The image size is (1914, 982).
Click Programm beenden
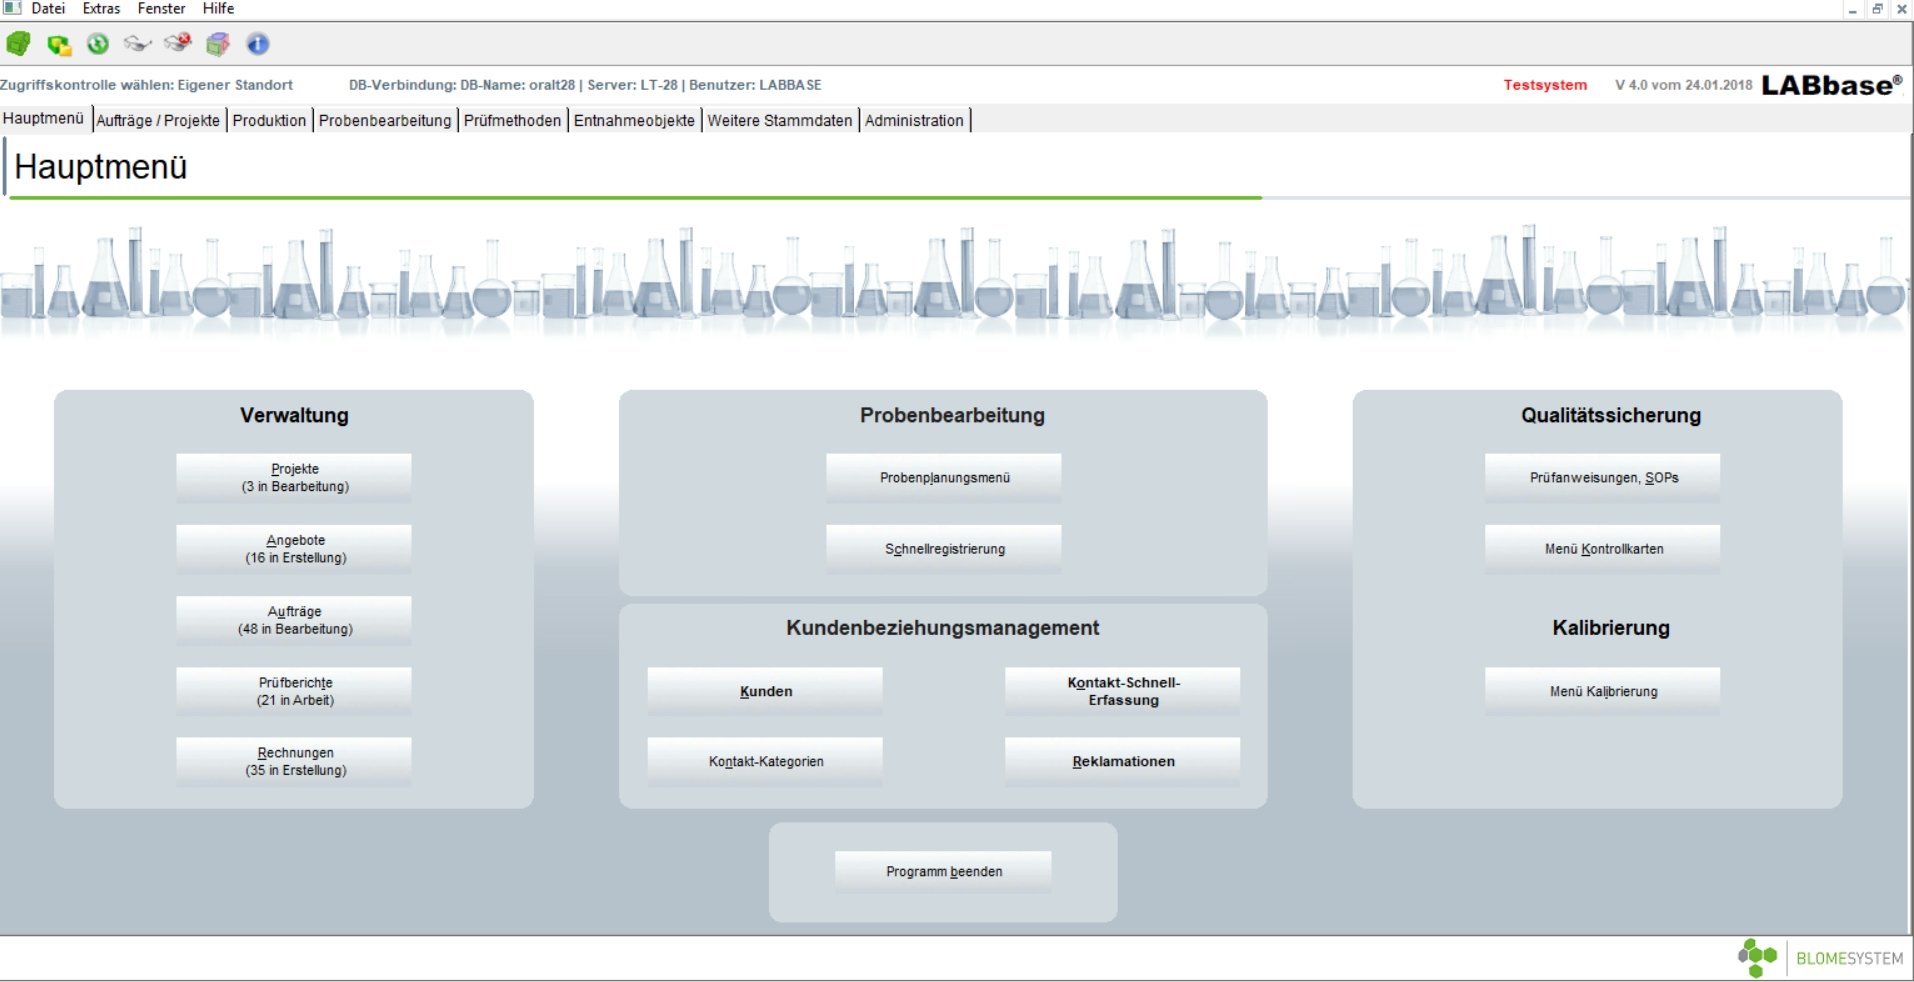[941, 871]
